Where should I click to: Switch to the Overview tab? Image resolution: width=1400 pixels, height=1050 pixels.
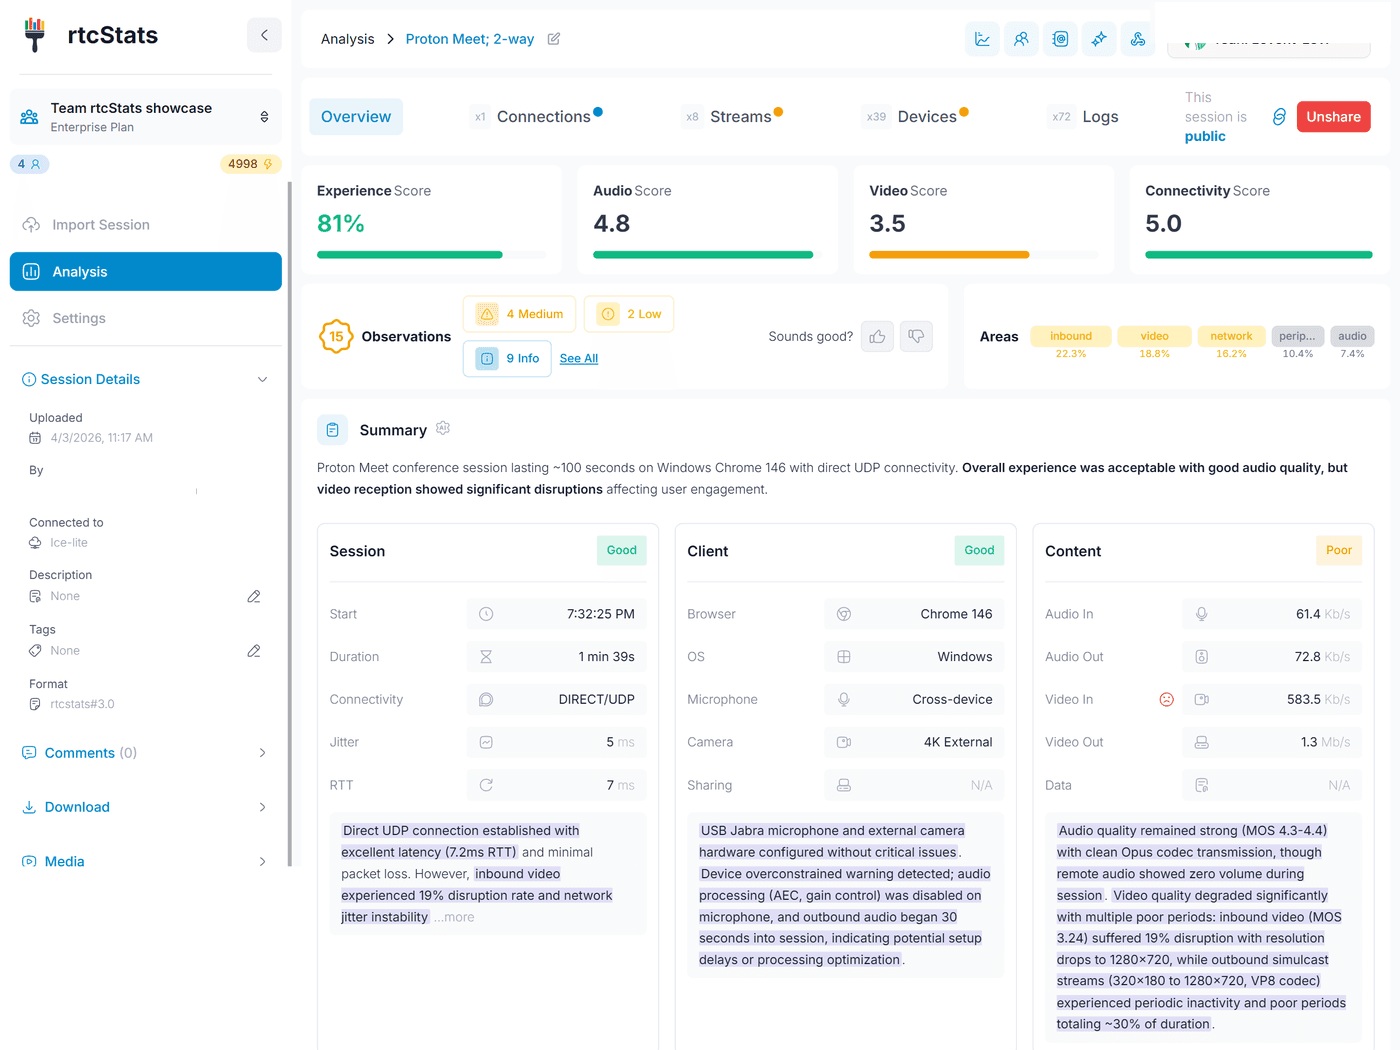point(356,117)
